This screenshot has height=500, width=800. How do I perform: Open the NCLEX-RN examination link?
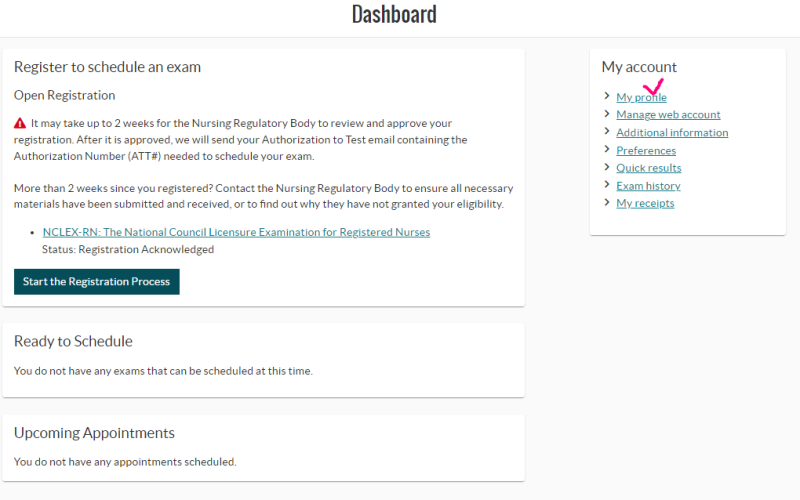tap(236, 232)
